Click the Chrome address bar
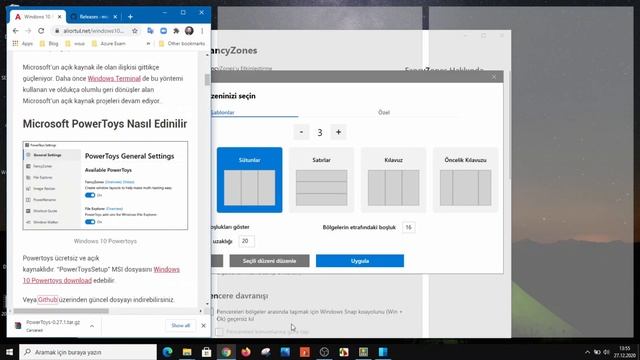Screen dimensions: 640x360 pos(93,31)
